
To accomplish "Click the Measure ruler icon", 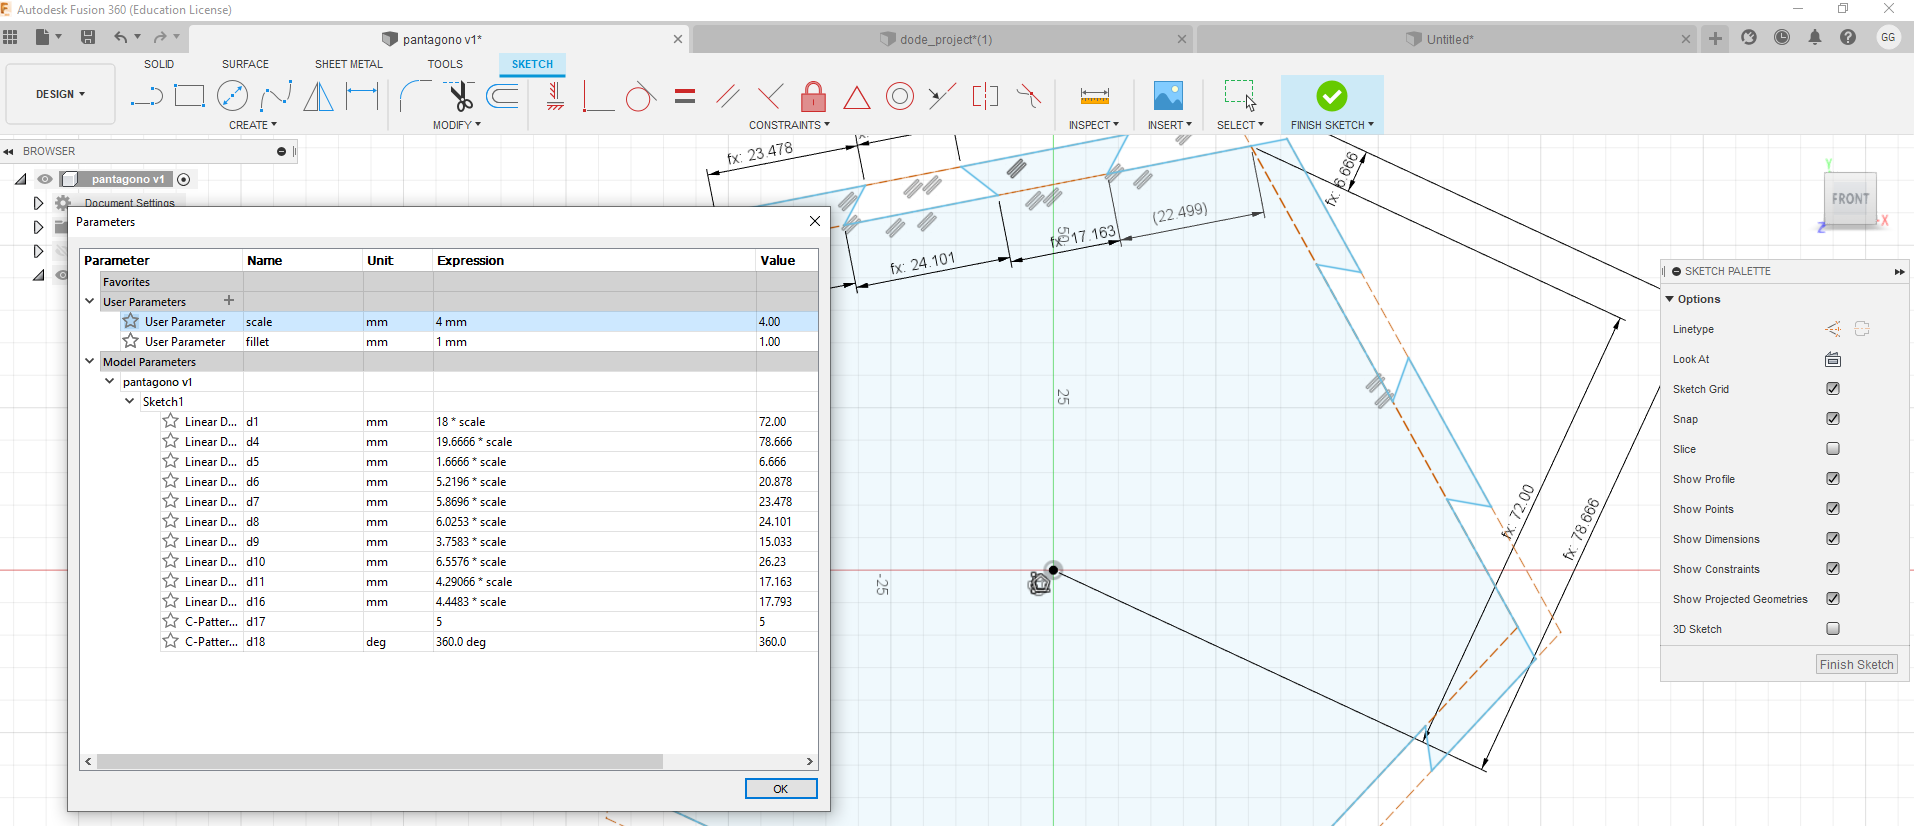I will [1094, 96].
